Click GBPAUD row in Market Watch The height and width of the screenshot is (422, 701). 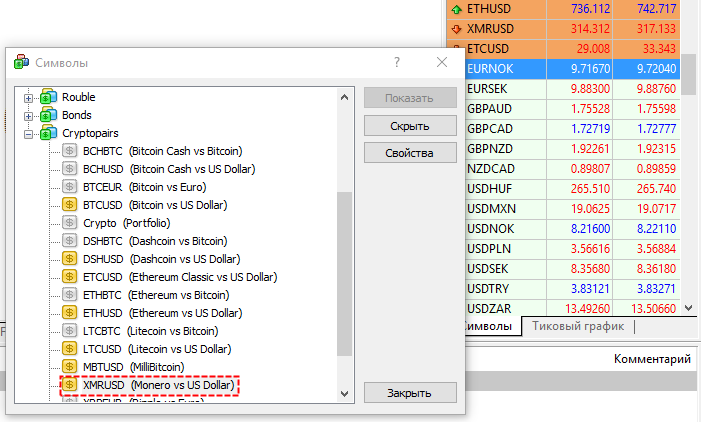pos(572,109)
